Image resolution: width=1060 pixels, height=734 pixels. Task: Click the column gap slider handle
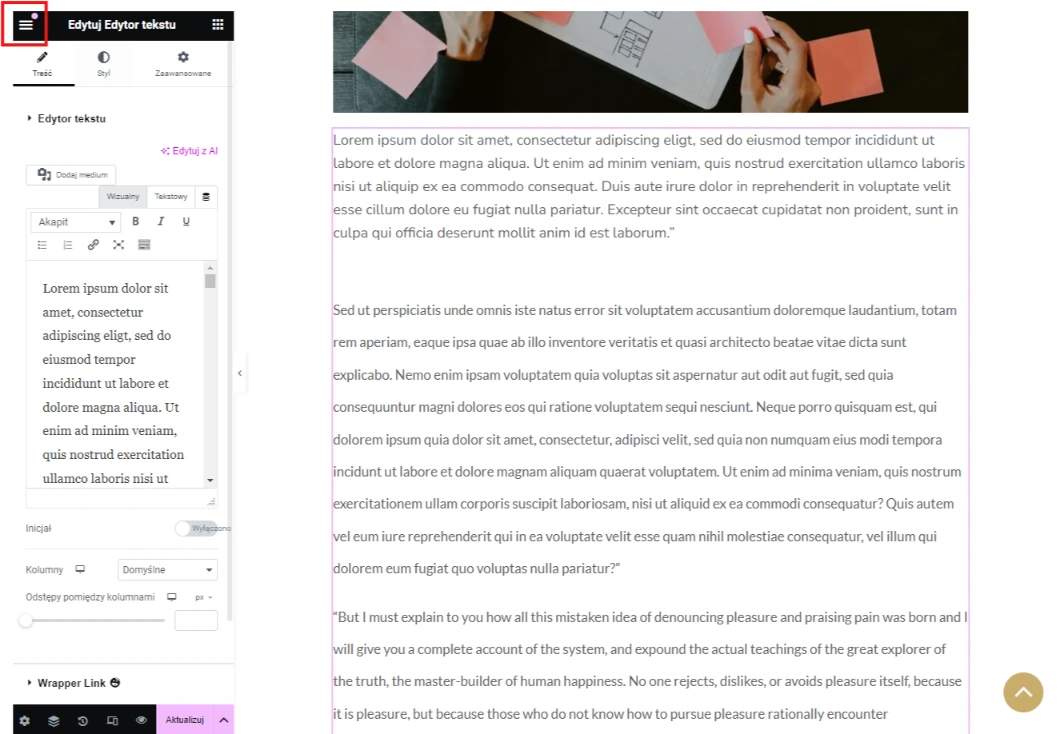point(26,621)
